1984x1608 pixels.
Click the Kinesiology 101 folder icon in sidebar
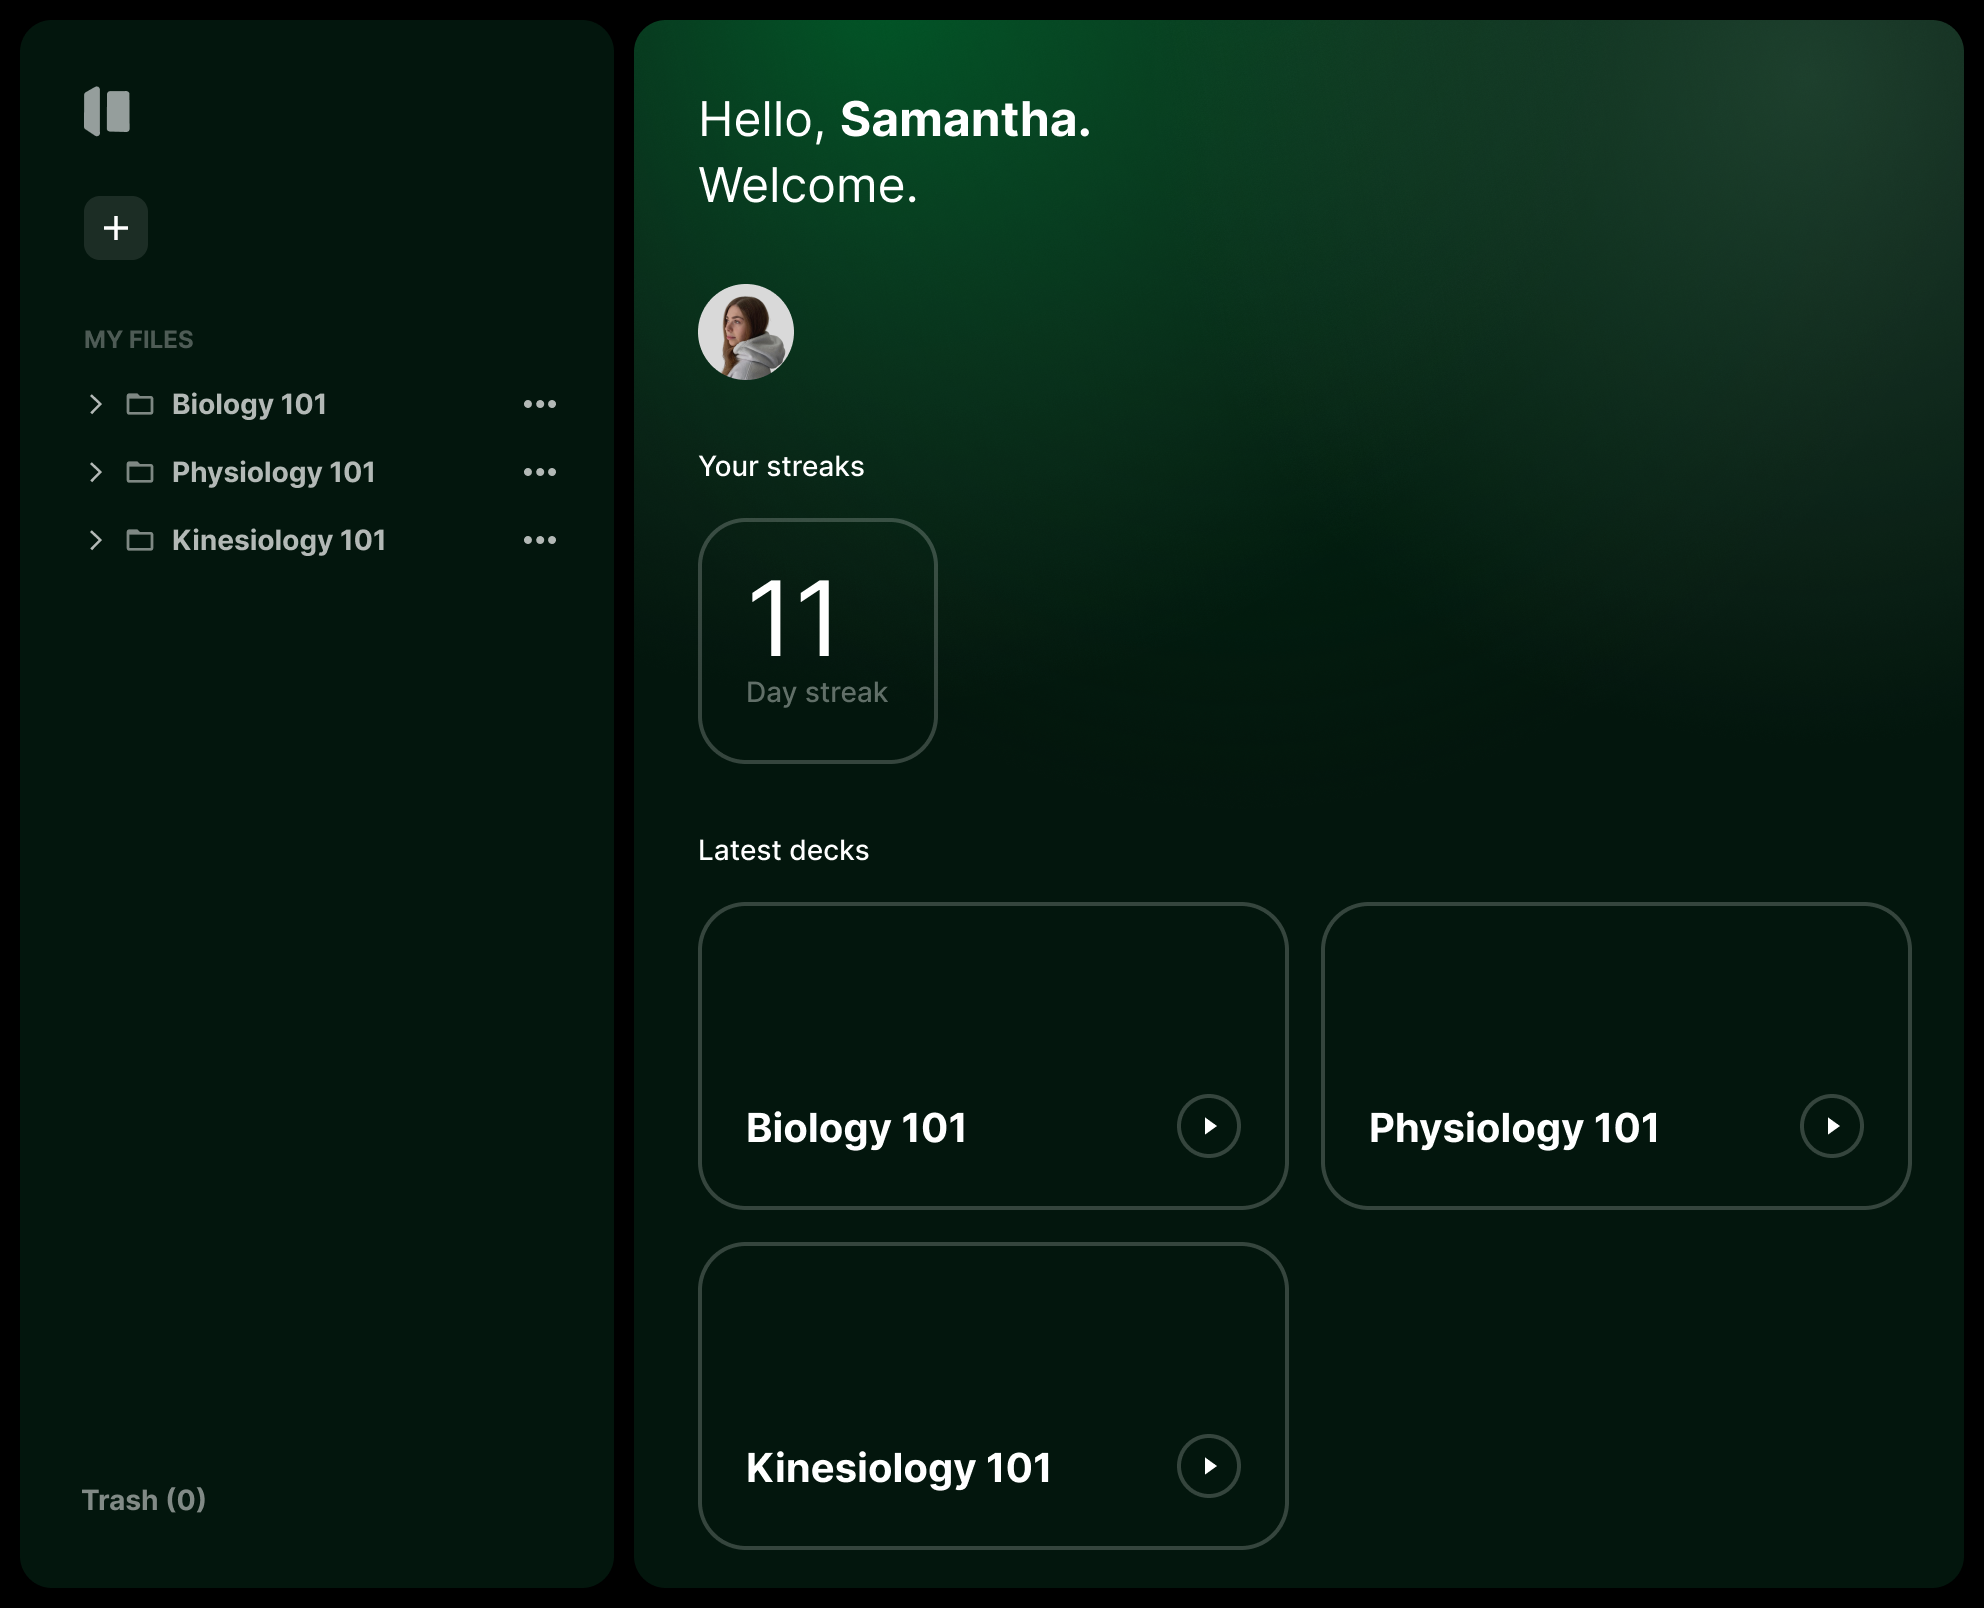[x=140, y=540]
